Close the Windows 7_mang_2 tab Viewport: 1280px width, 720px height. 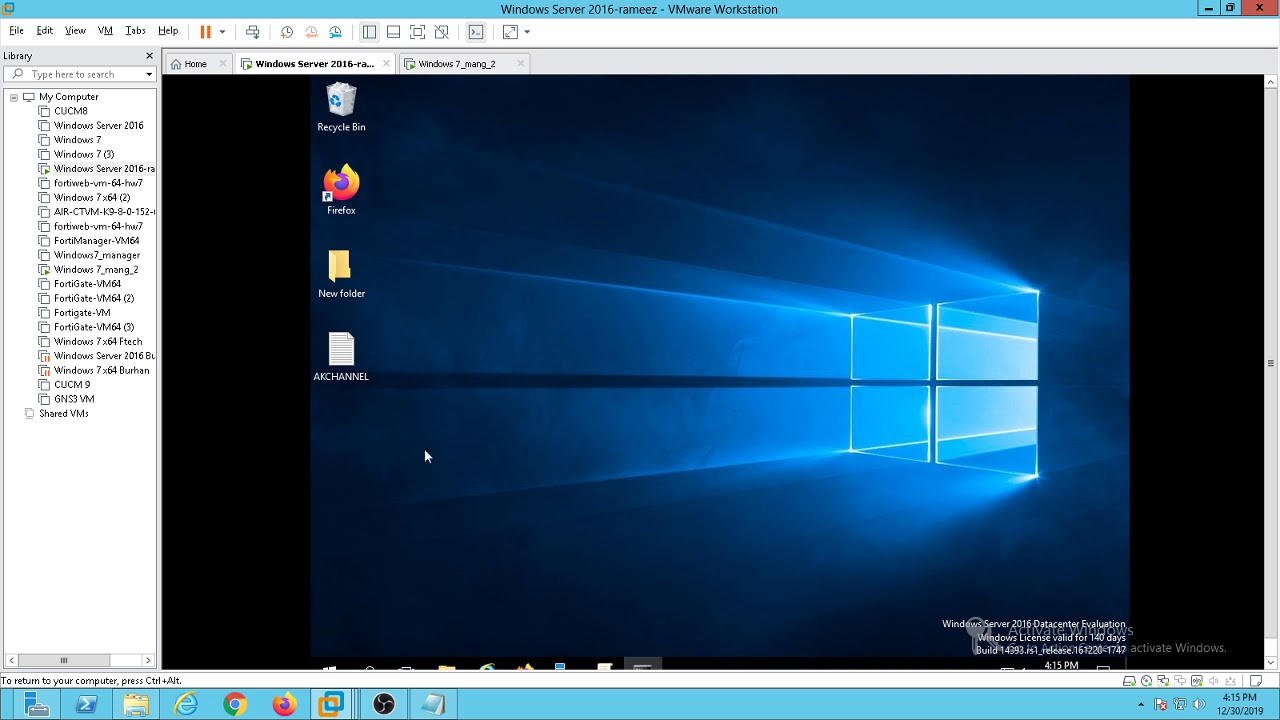520,64
